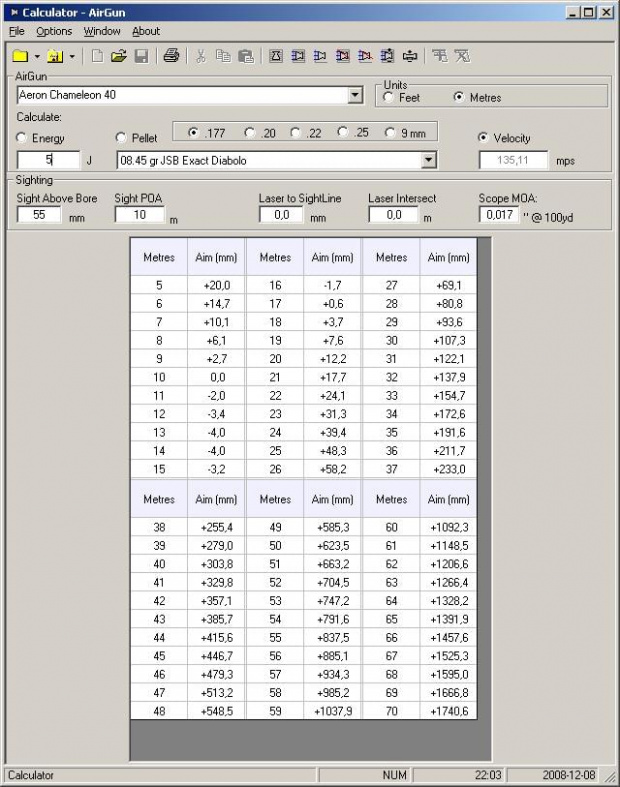This screenshot has width=620, height=787.
Task: Select the 9 mm caliber radio button
Action: tap(390, 133)
